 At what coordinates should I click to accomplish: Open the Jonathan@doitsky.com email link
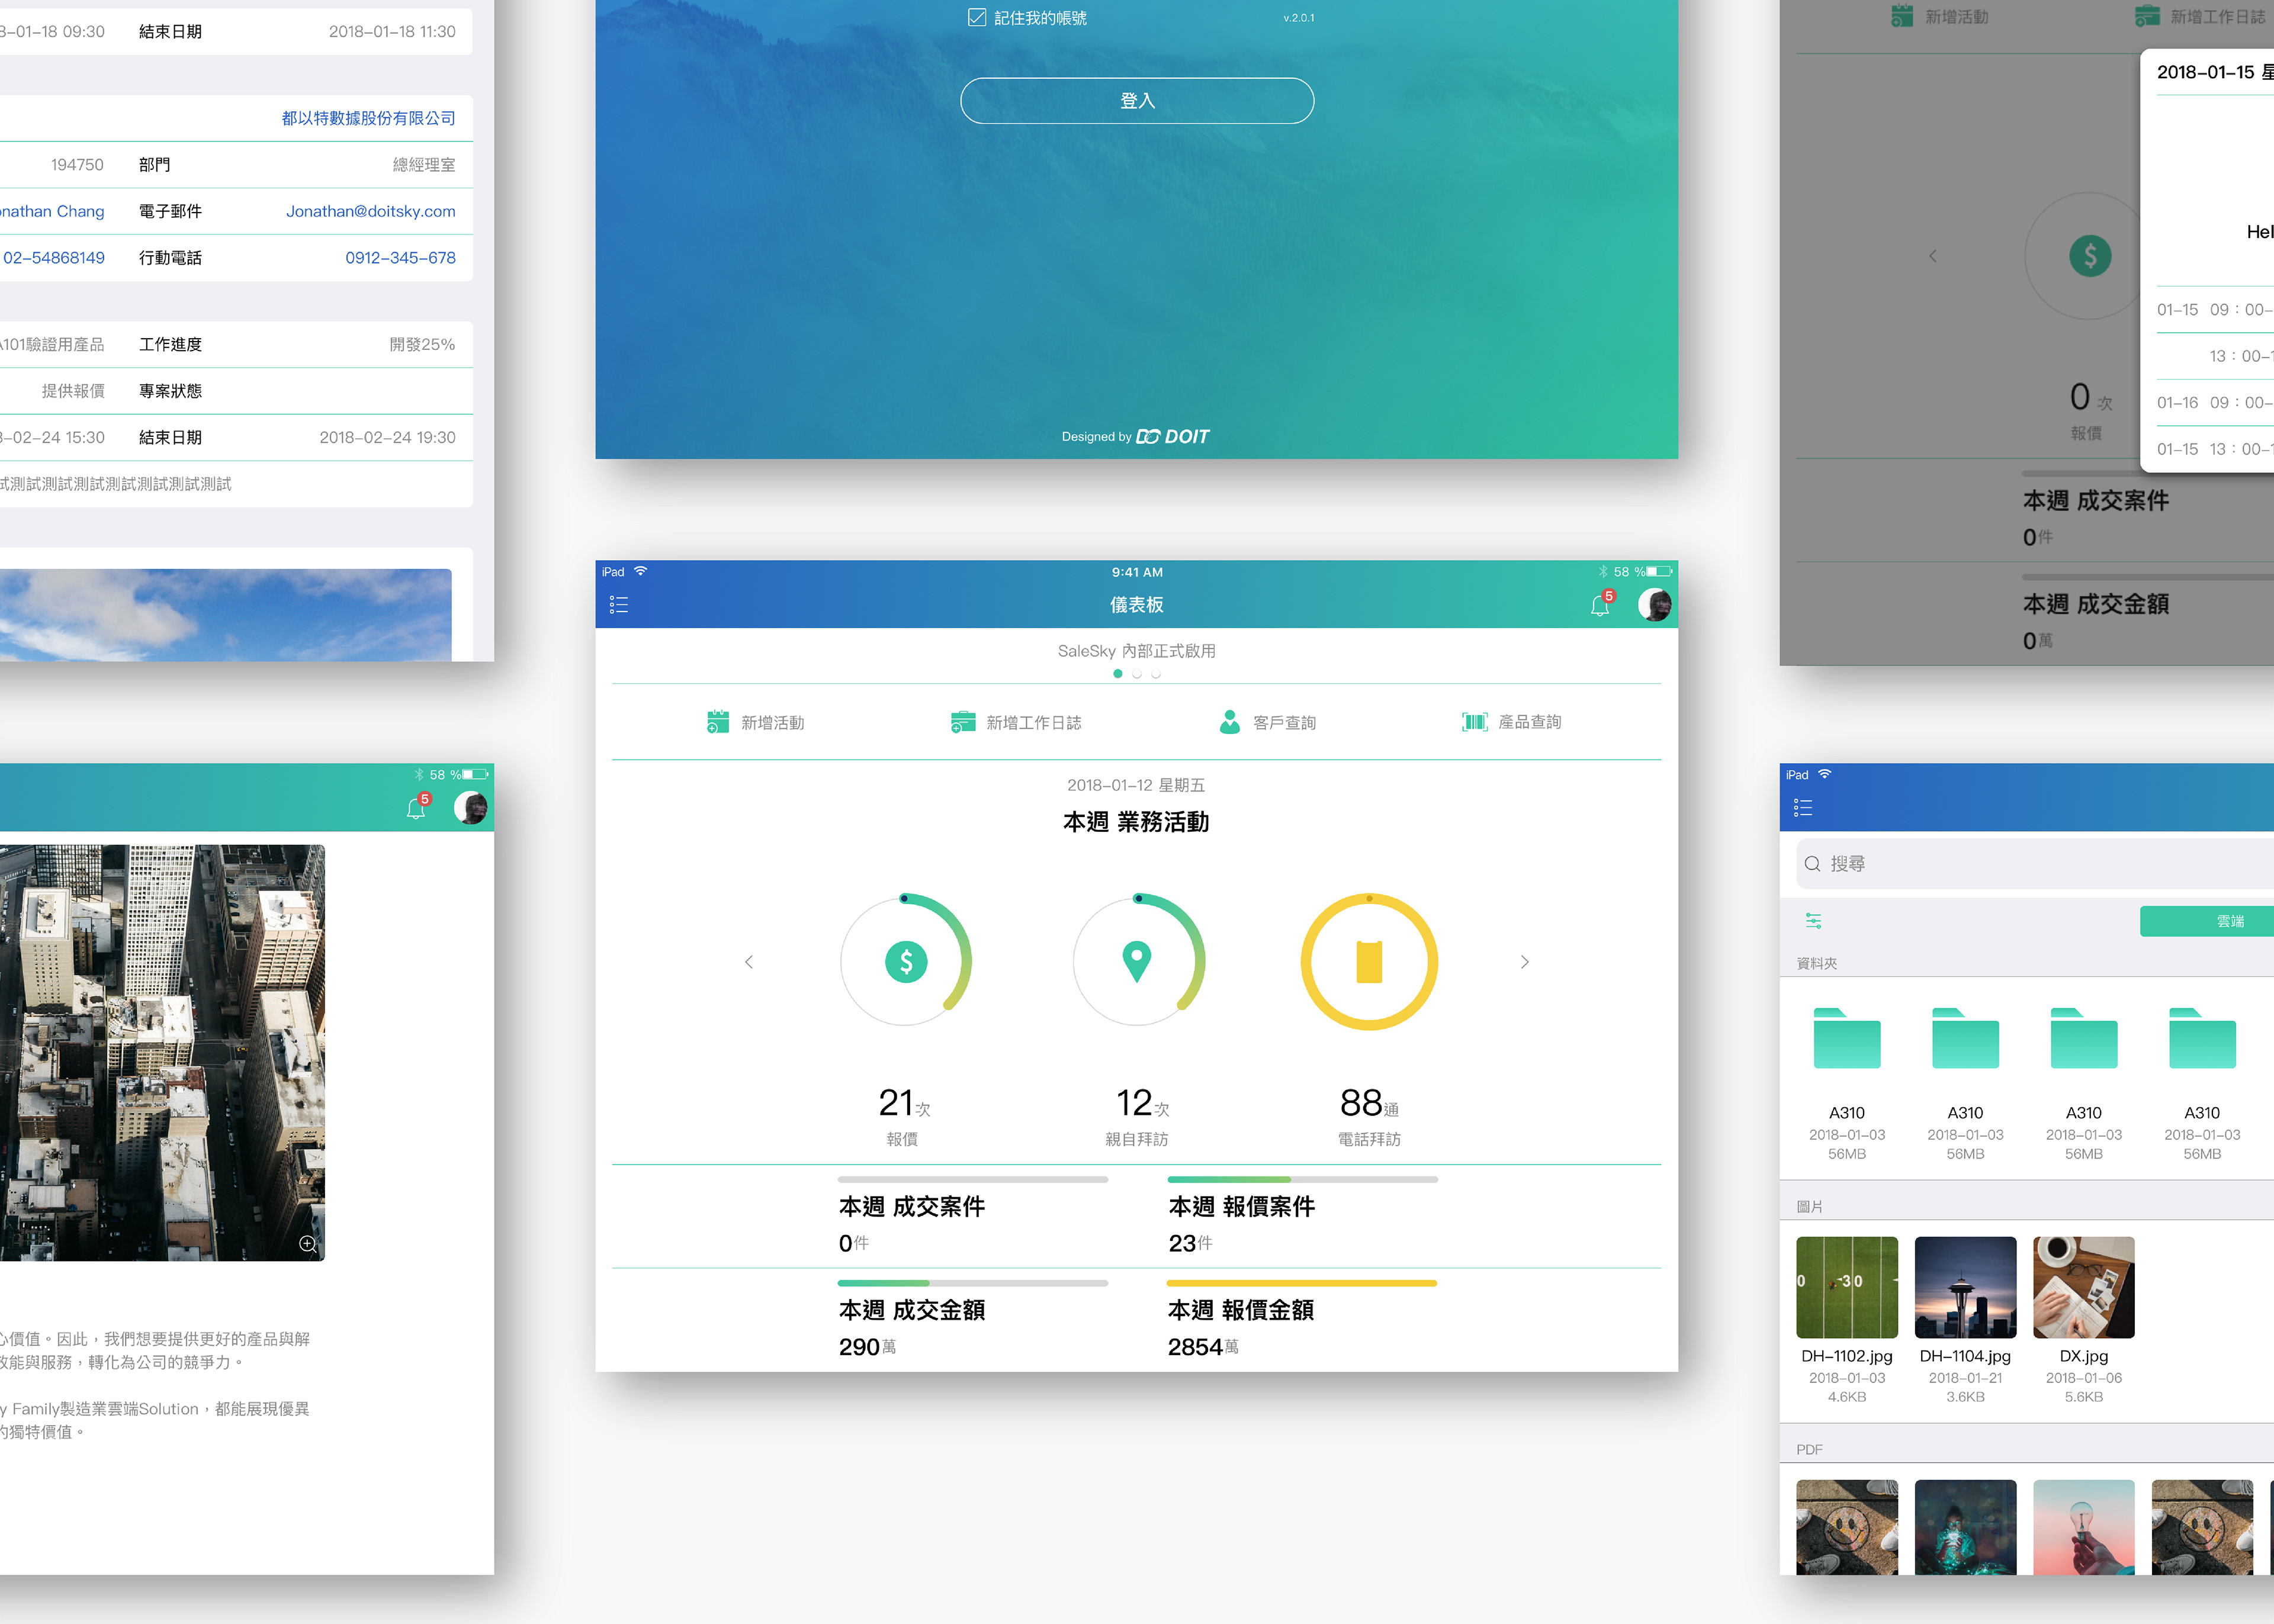(x=370, y=211)
